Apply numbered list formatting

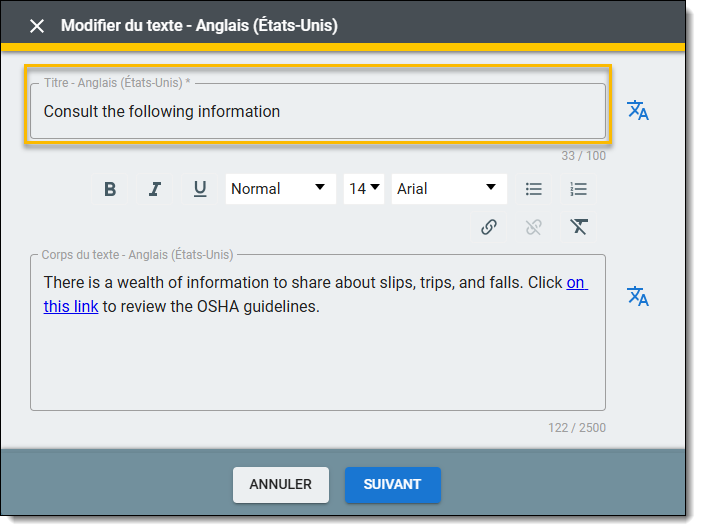[579, 189]
